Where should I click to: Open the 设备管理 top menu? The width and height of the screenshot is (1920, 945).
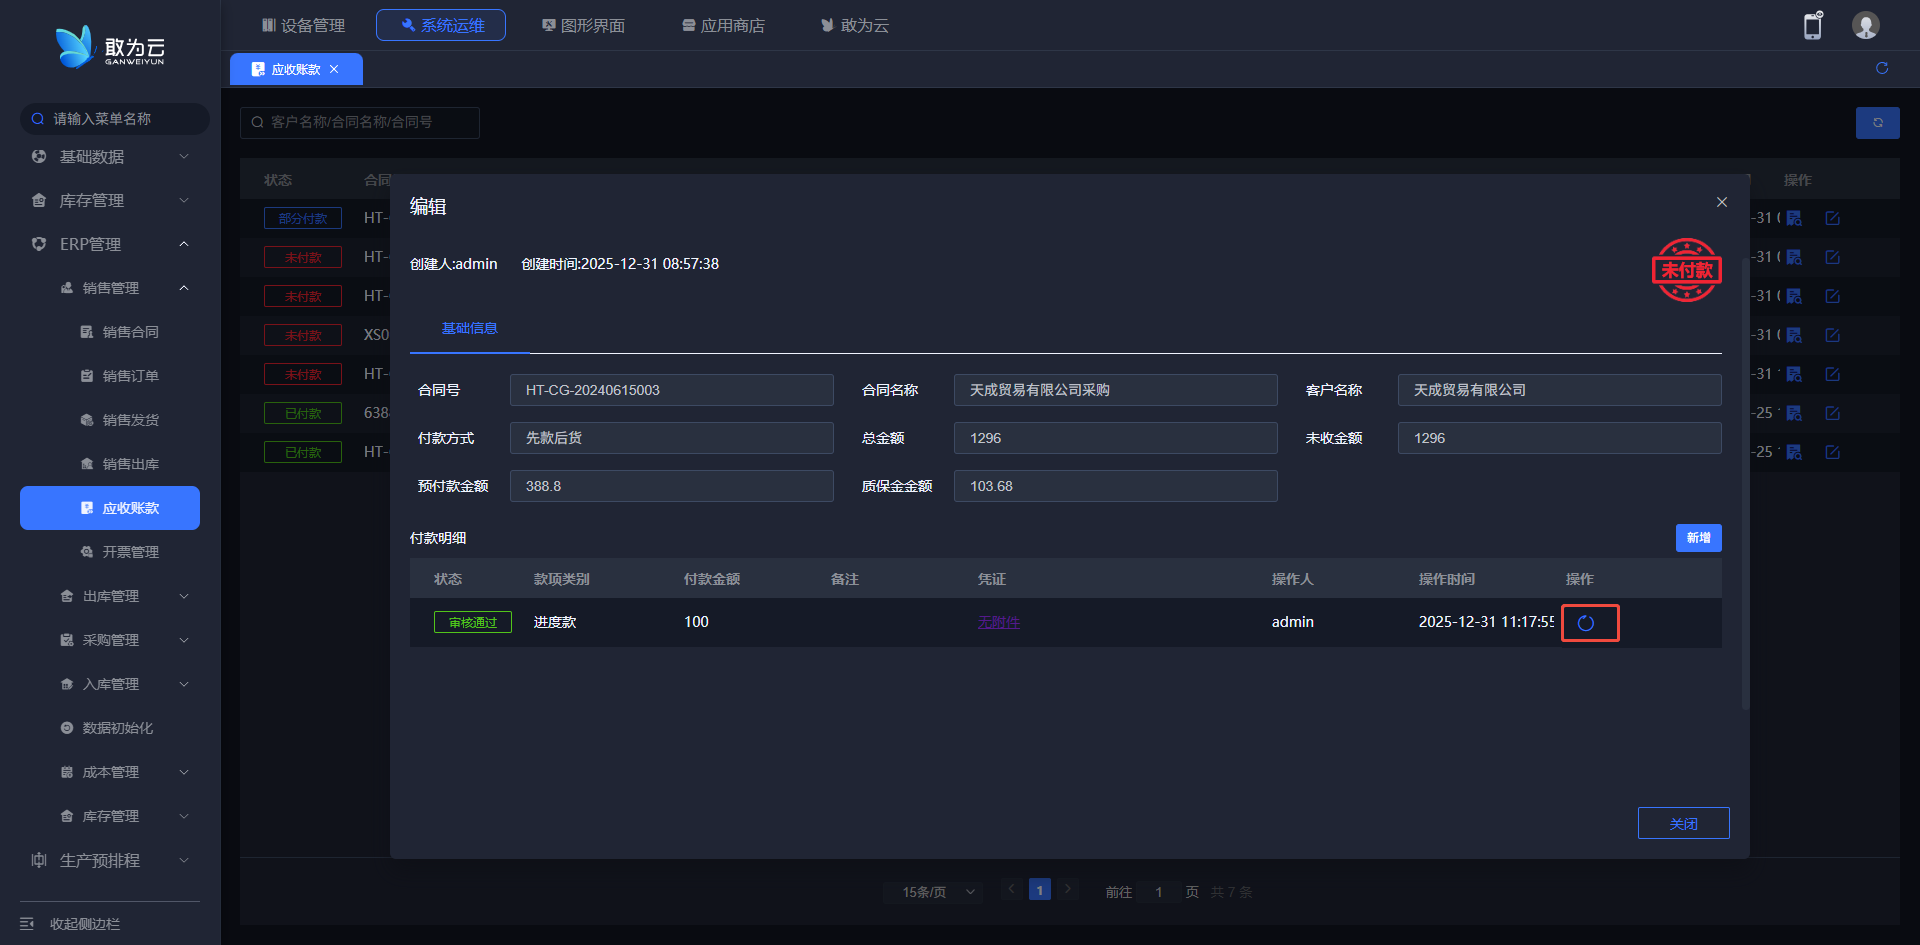(x=303, y=25)
